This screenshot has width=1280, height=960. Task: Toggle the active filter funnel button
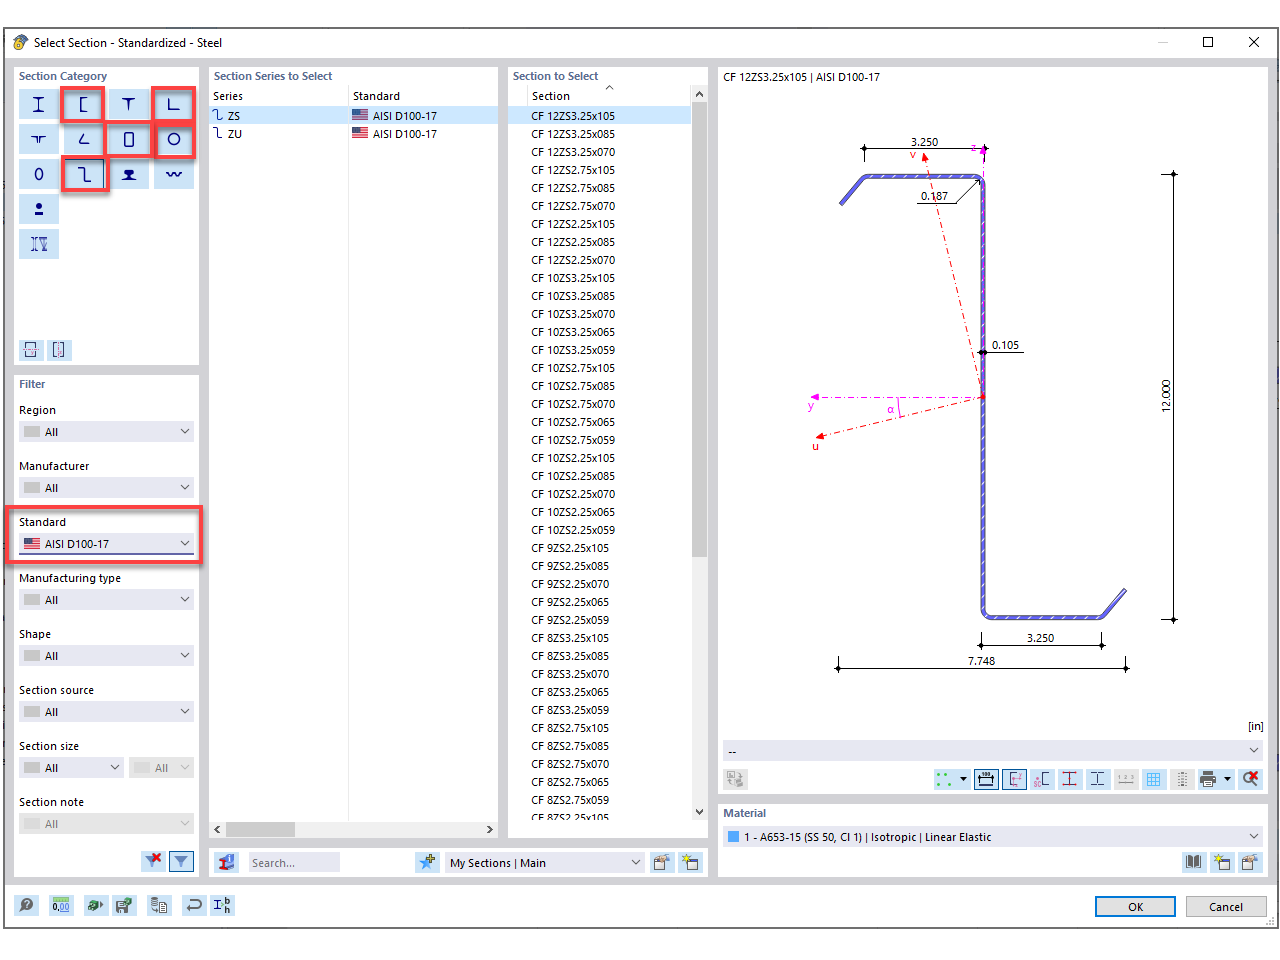click(181, 861)
